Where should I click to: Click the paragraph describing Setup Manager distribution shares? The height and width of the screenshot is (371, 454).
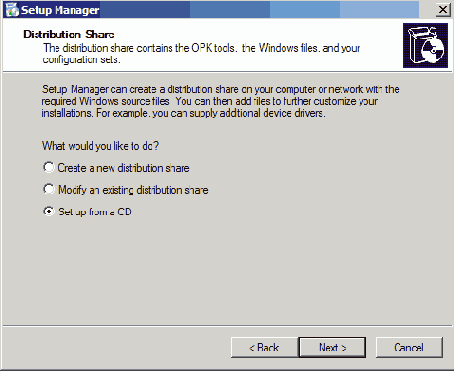coord(220,101)
